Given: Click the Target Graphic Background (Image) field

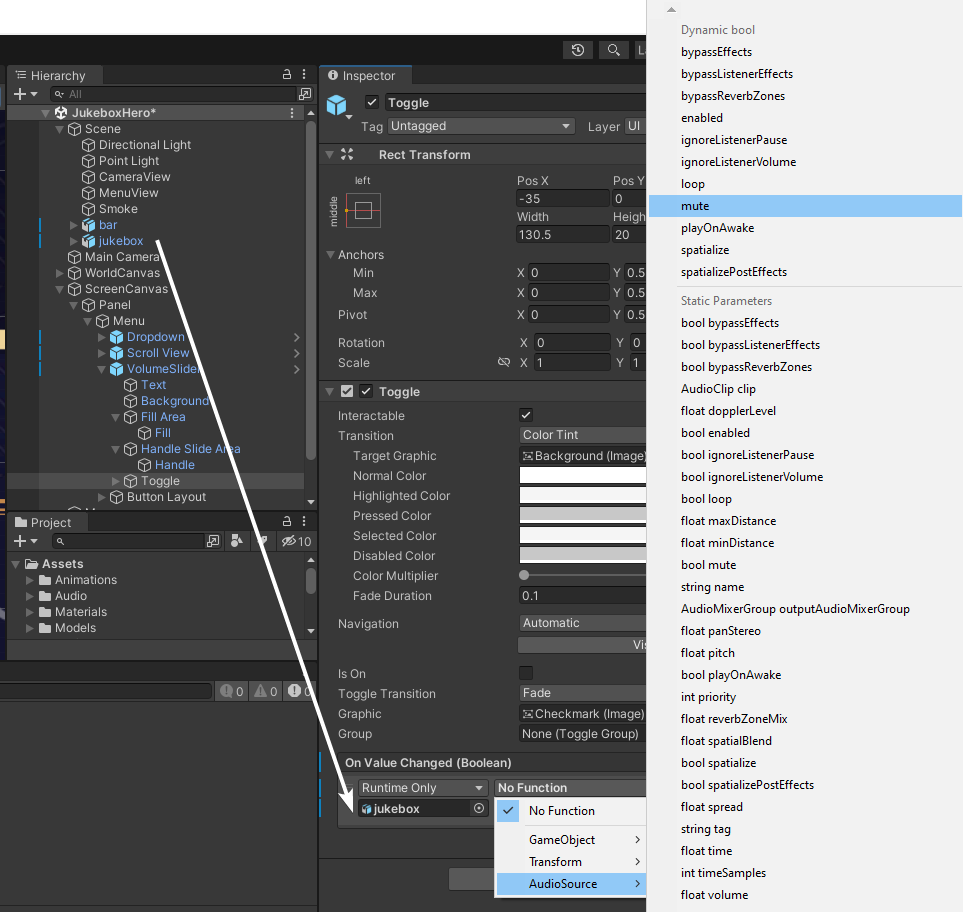Looking at the screenshot, I should click(582, 456).
